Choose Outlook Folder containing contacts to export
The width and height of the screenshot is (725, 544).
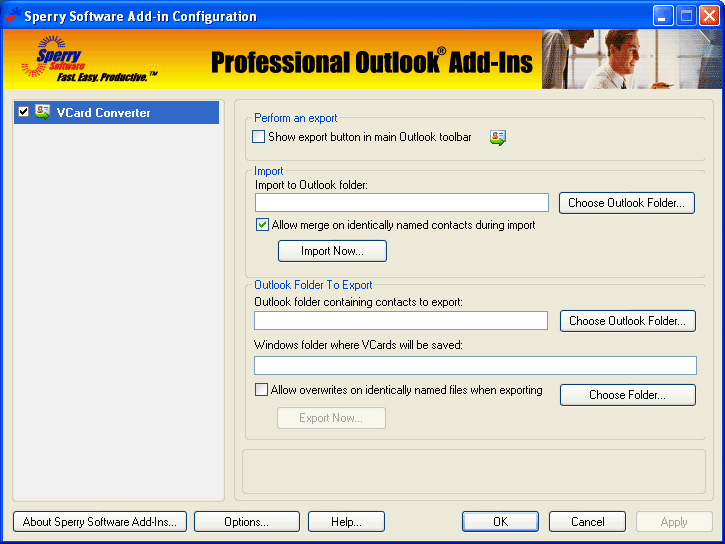[627, 321]
